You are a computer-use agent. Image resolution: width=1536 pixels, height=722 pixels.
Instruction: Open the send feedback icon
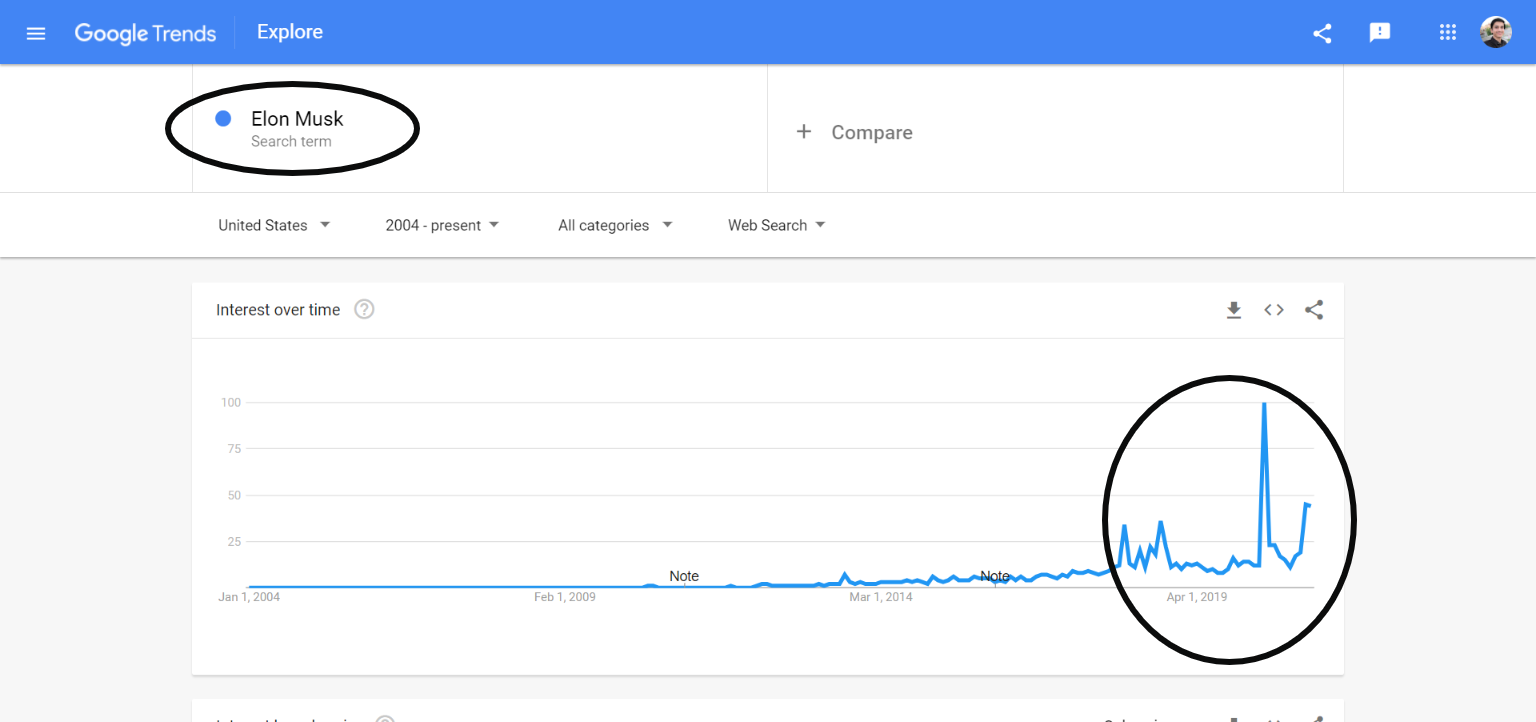[1380, 33]
